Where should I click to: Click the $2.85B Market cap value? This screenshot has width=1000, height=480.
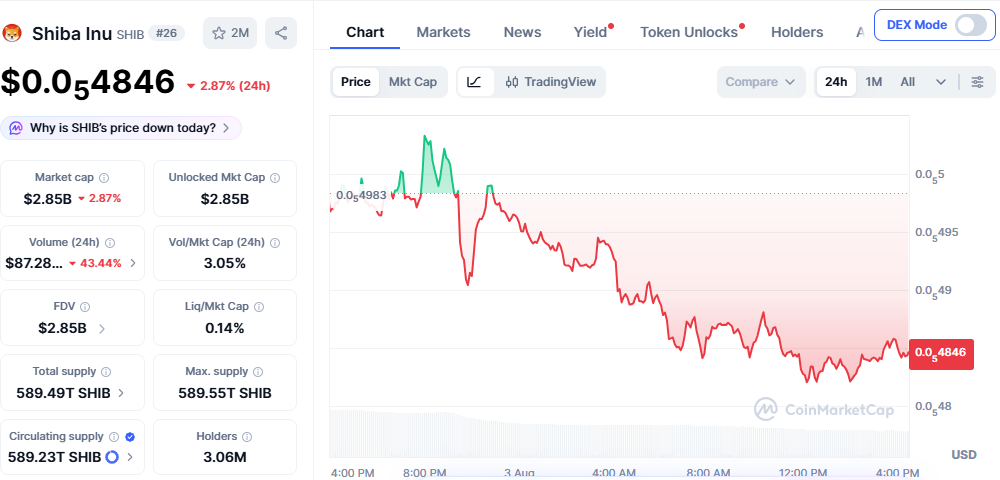tap(48, 198)
